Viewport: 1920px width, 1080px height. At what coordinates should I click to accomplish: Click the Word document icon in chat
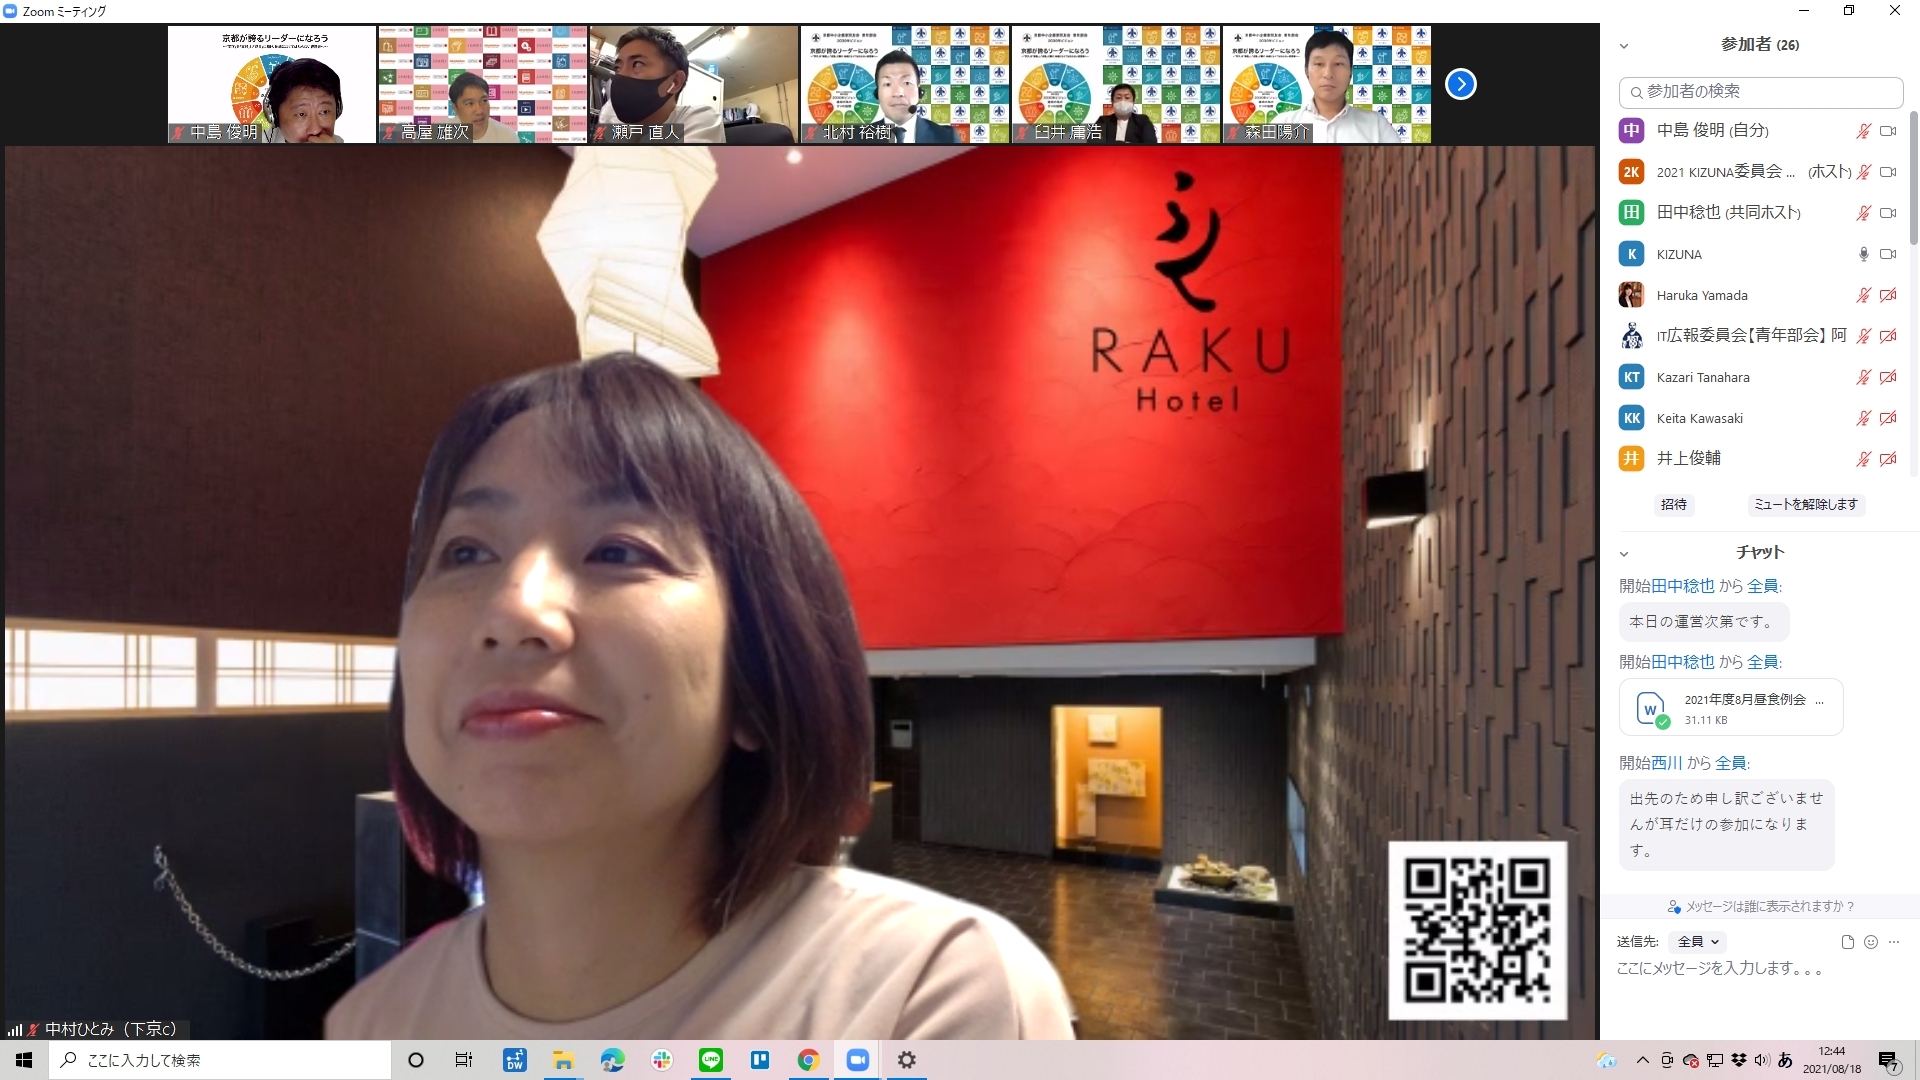pos(1650,708)
